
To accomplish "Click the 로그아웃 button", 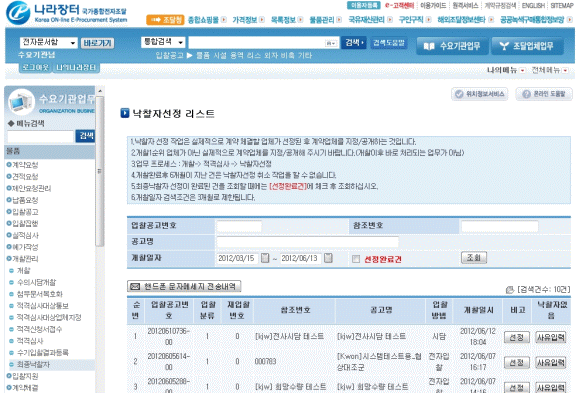I will coord(35,67).
